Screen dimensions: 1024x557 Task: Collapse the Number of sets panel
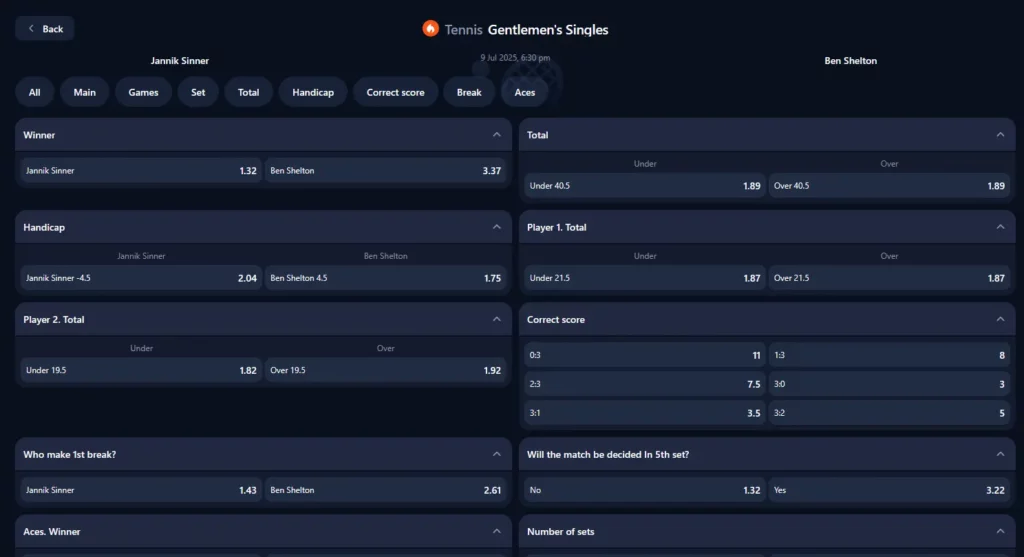[x=1000, y=531]
